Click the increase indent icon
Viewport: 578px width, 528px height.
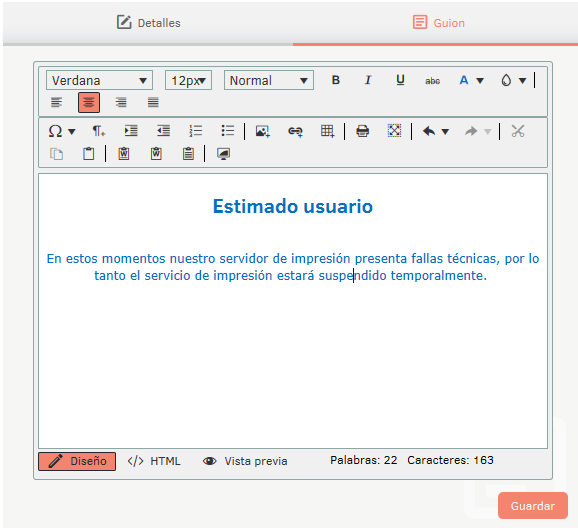pos(131,131)
